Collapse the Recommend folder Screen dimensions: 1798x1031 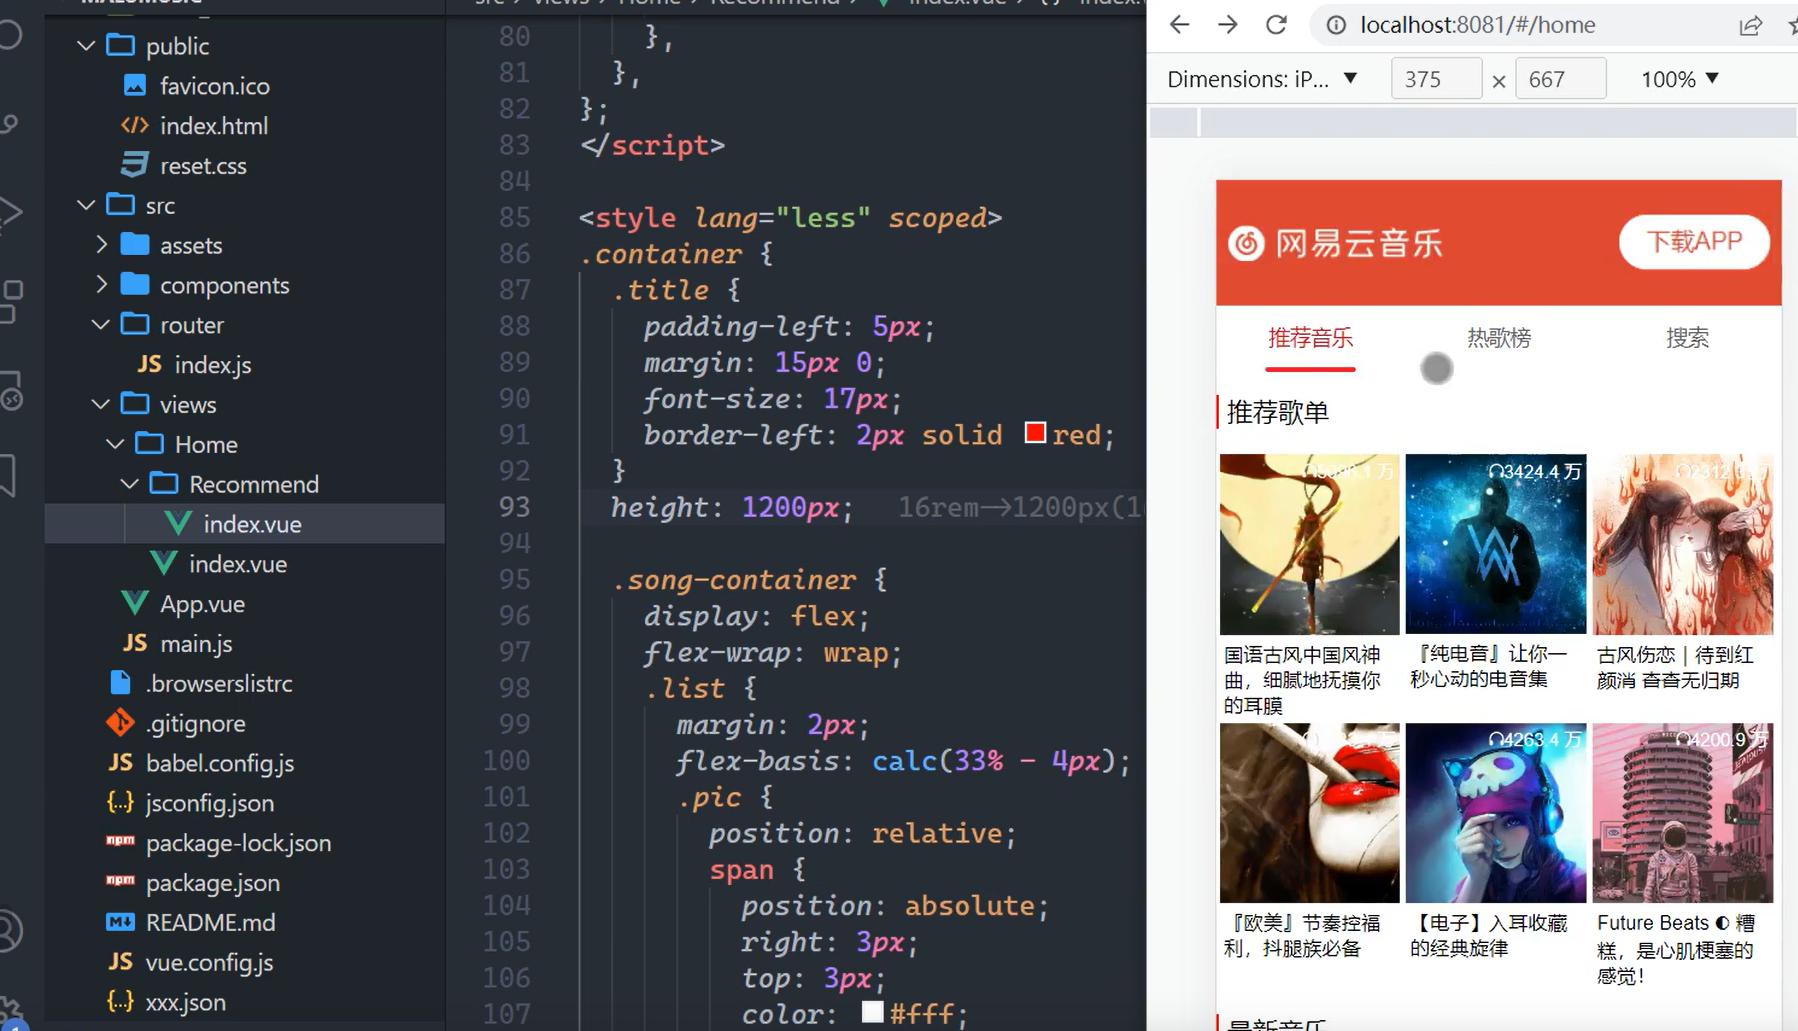pos(129,484)
